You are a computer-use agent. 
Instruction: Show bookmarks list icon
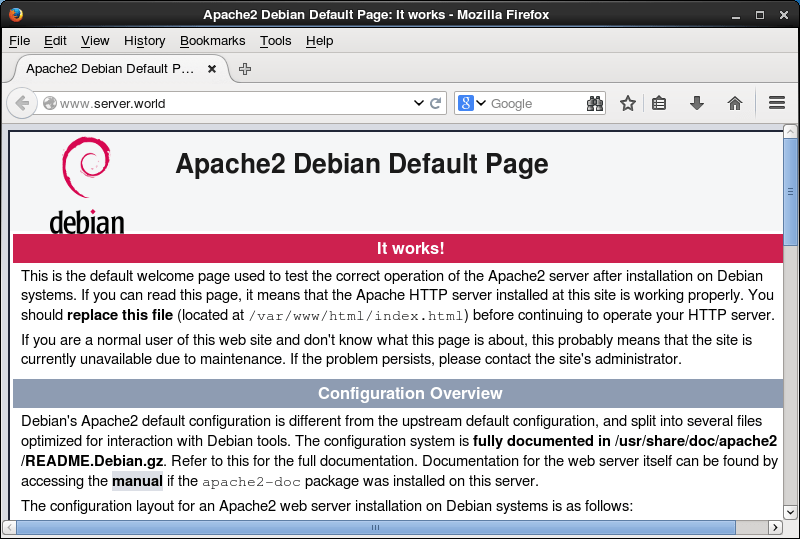659,104
